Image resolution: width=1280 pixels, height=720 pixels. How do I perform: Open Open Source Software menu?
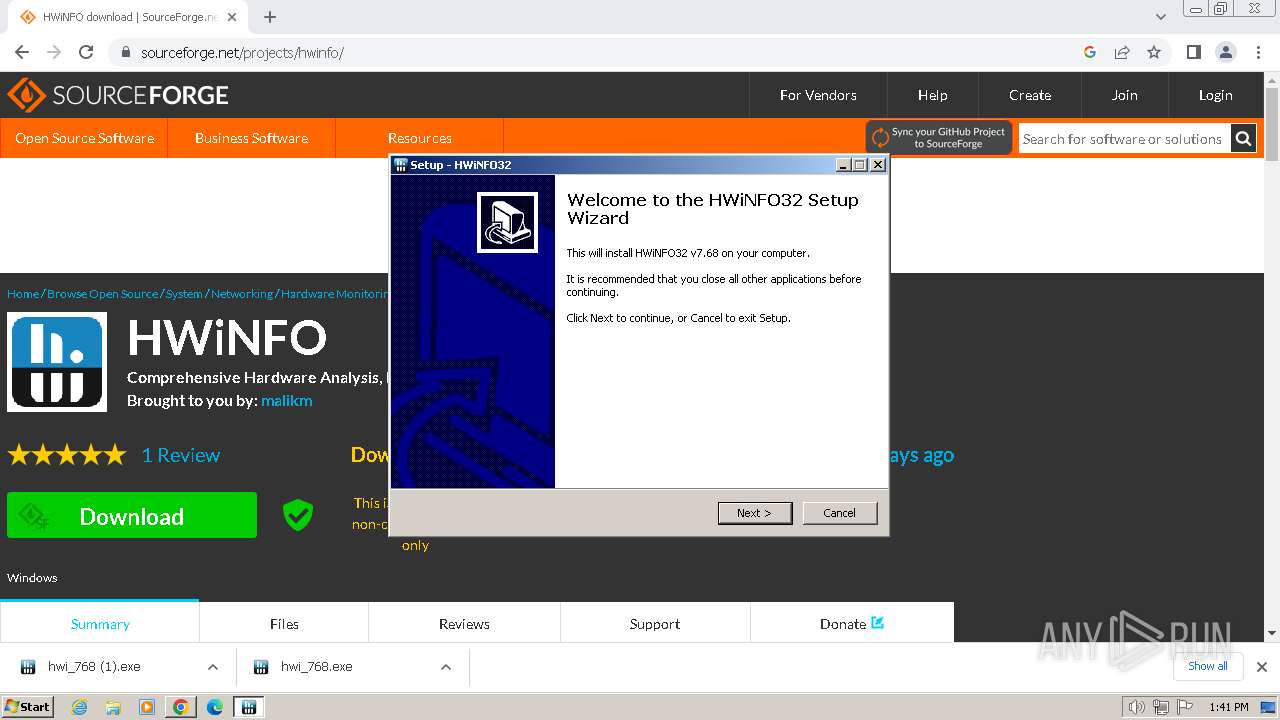coord(84,138)
